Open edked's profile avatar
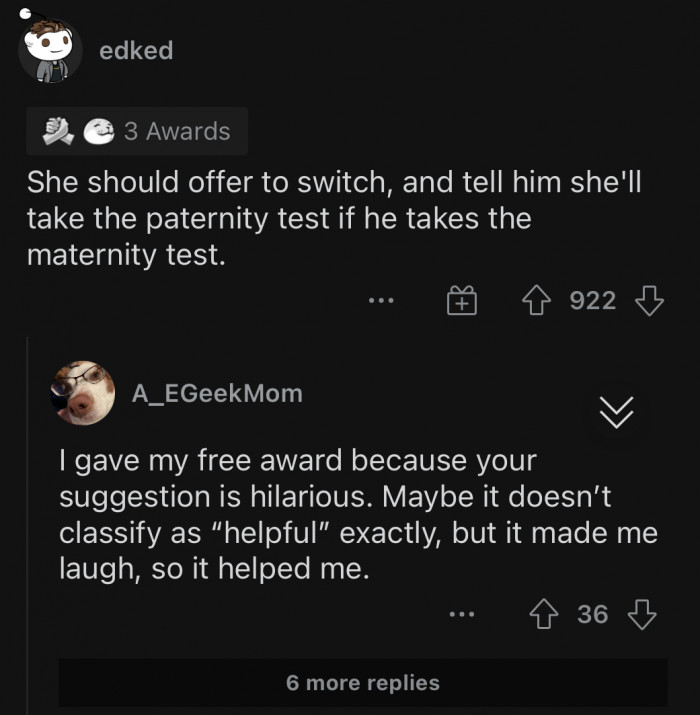The height and width of the screenshot is (715, 700). [50, 49]
